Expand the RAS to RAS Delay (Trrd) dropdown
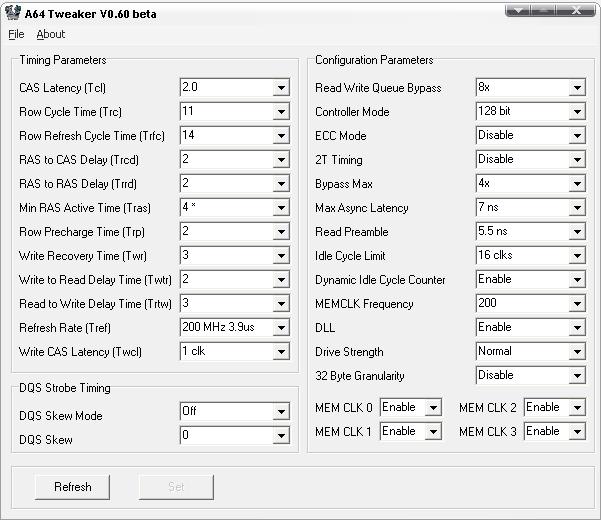 click(x=235, y=184)
